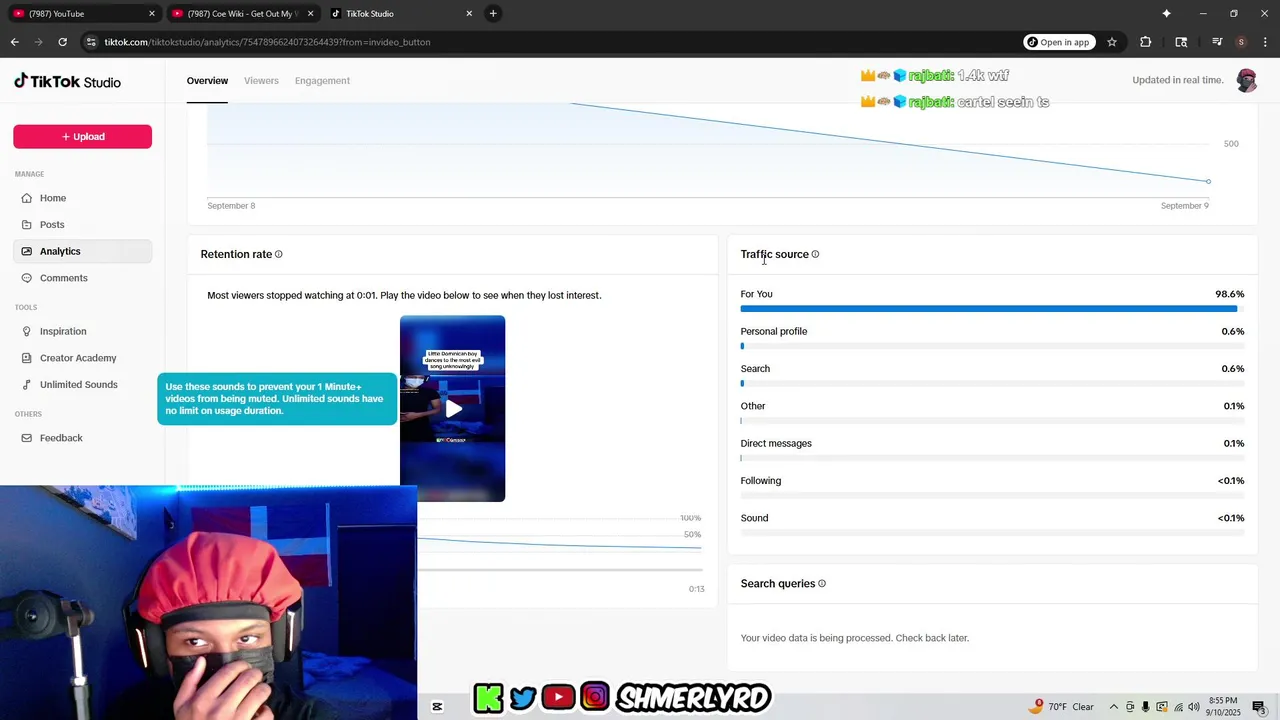
Task: Switch to the Engagement tab
Action: pyautogui.click(x=322, y=81)
